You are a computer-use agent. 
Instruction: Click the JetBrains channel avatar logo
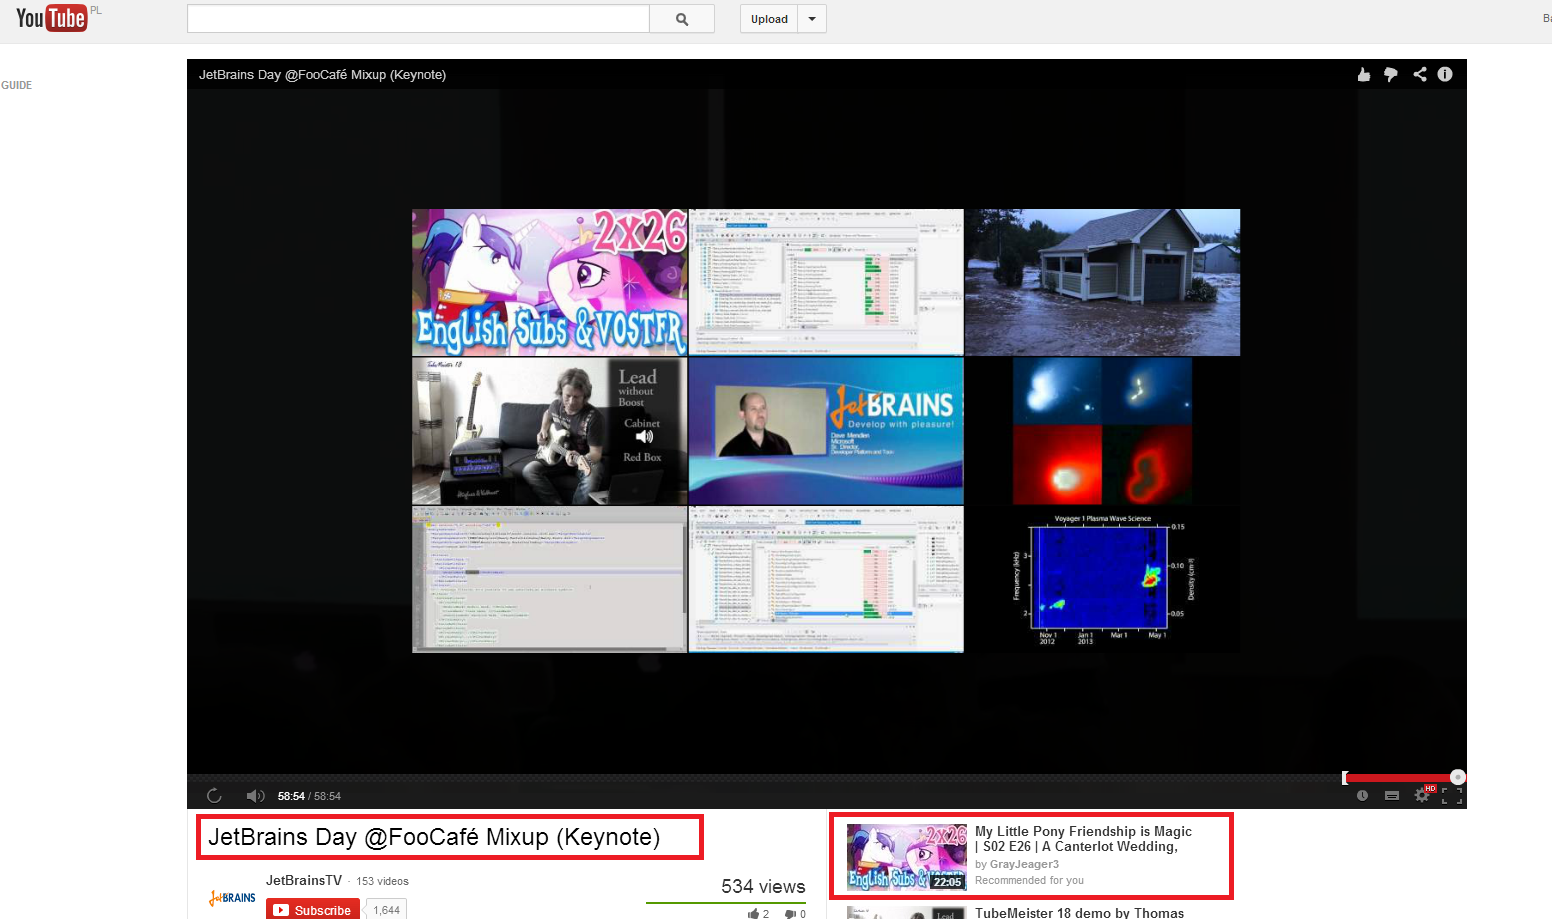232,898
